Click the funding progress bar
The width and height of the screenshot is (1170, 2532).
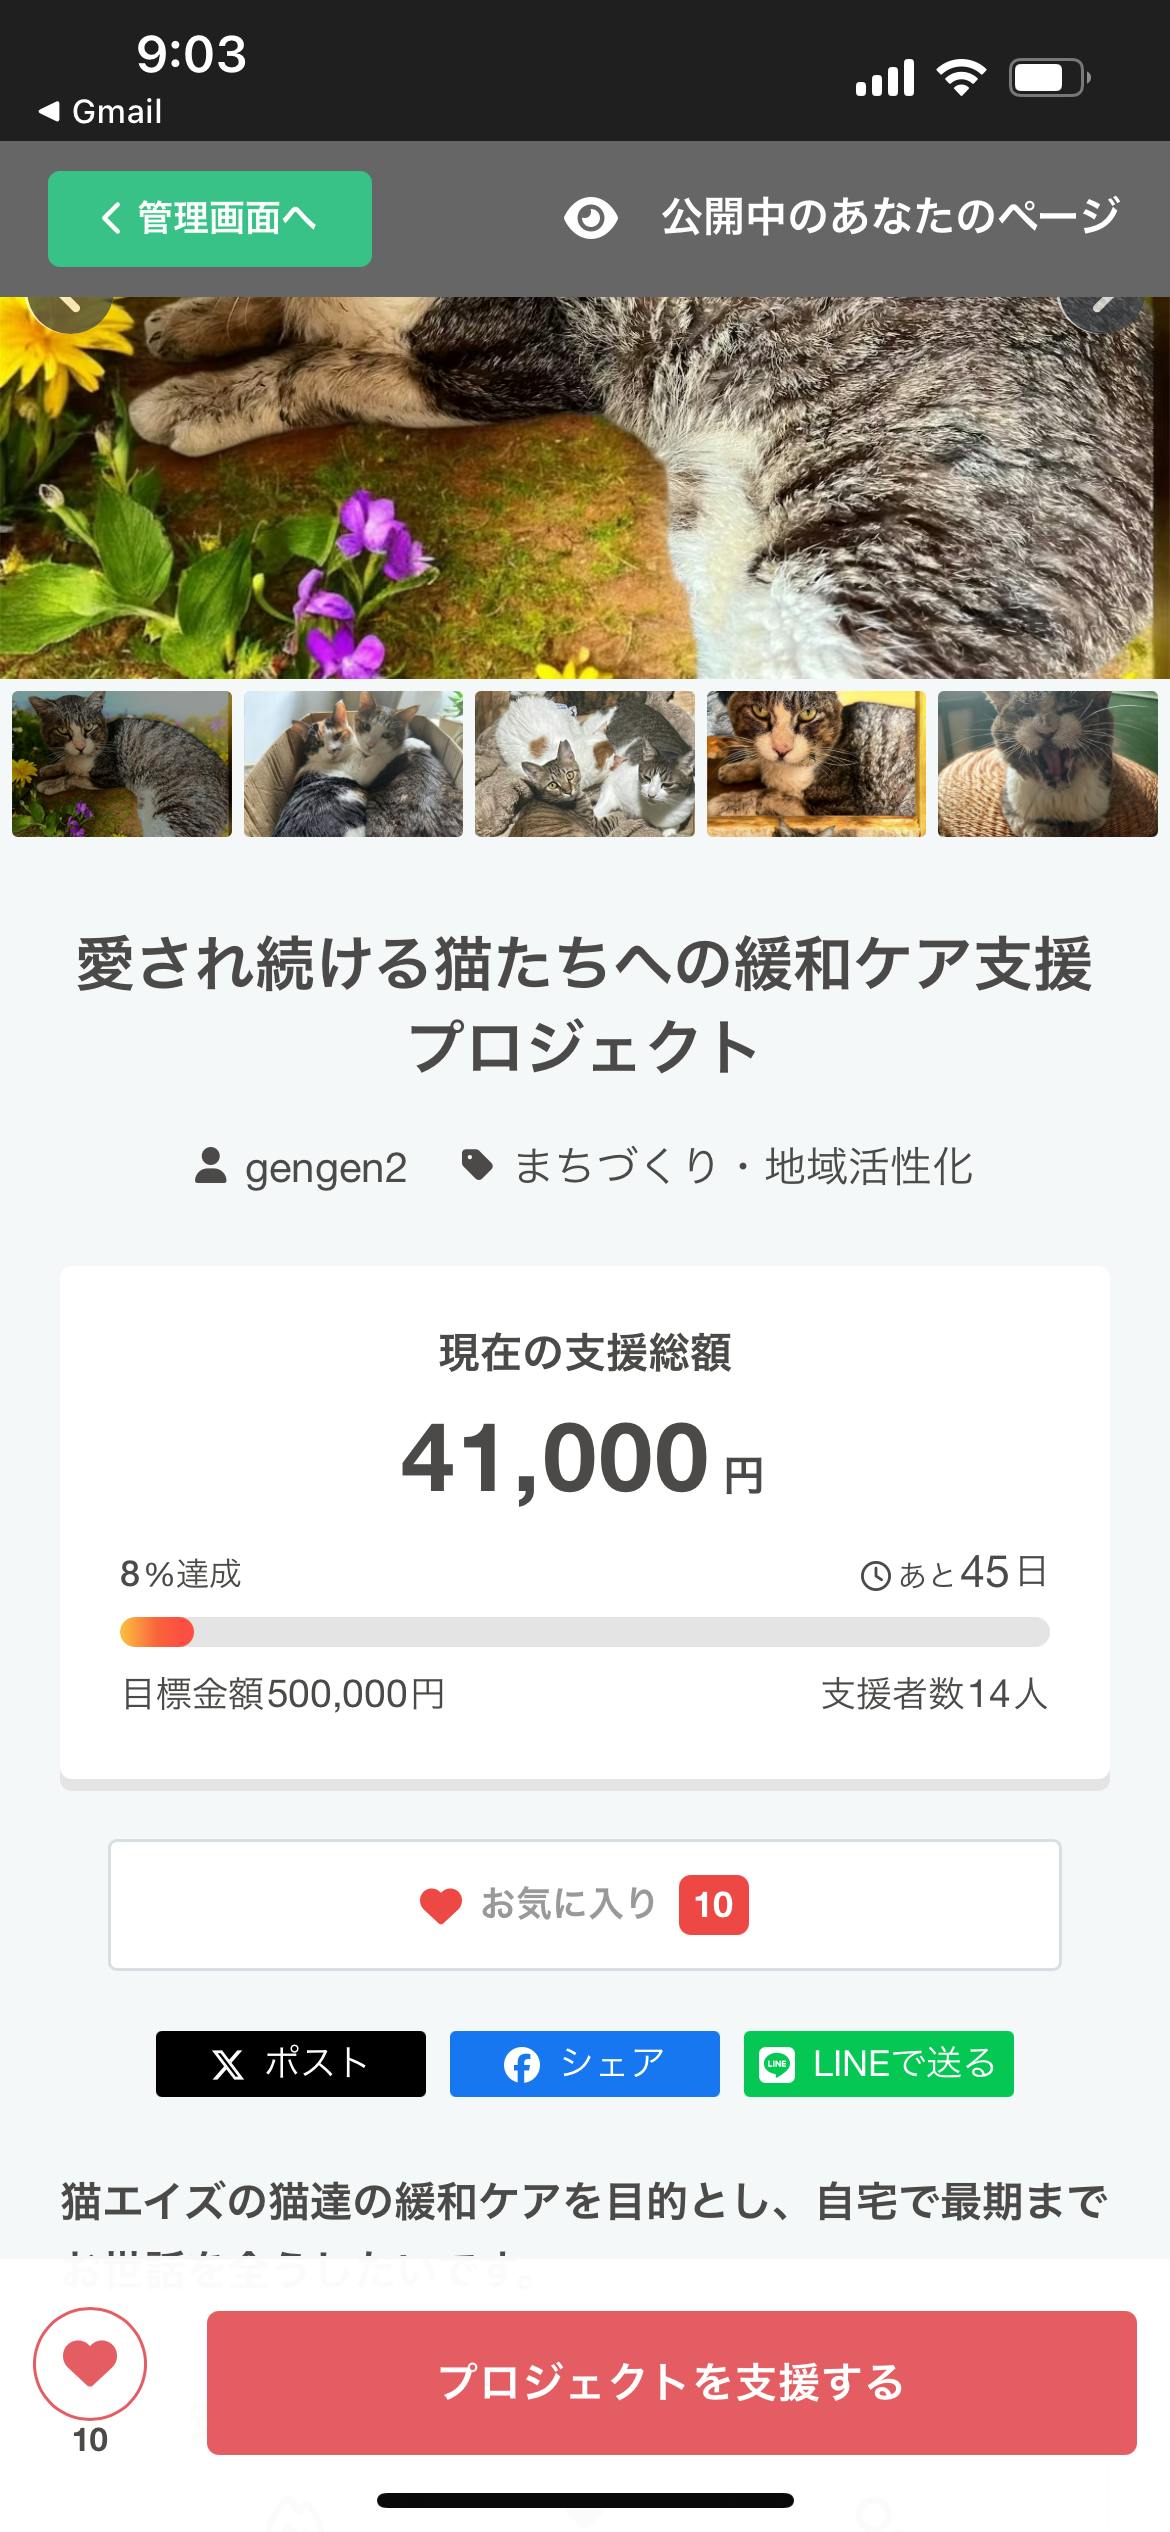pos(584,1632)
